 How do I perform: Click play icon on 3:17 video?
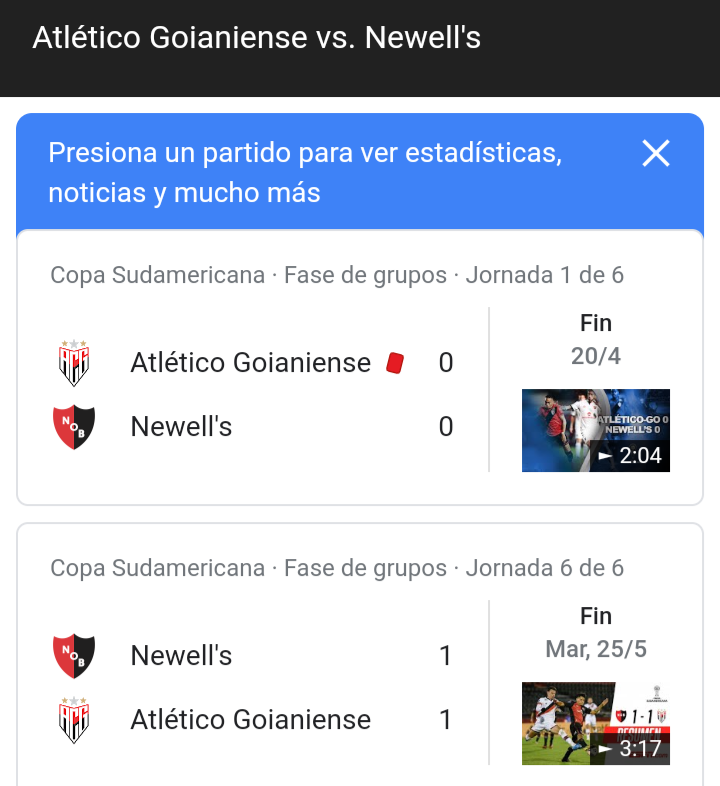point(605,749)
